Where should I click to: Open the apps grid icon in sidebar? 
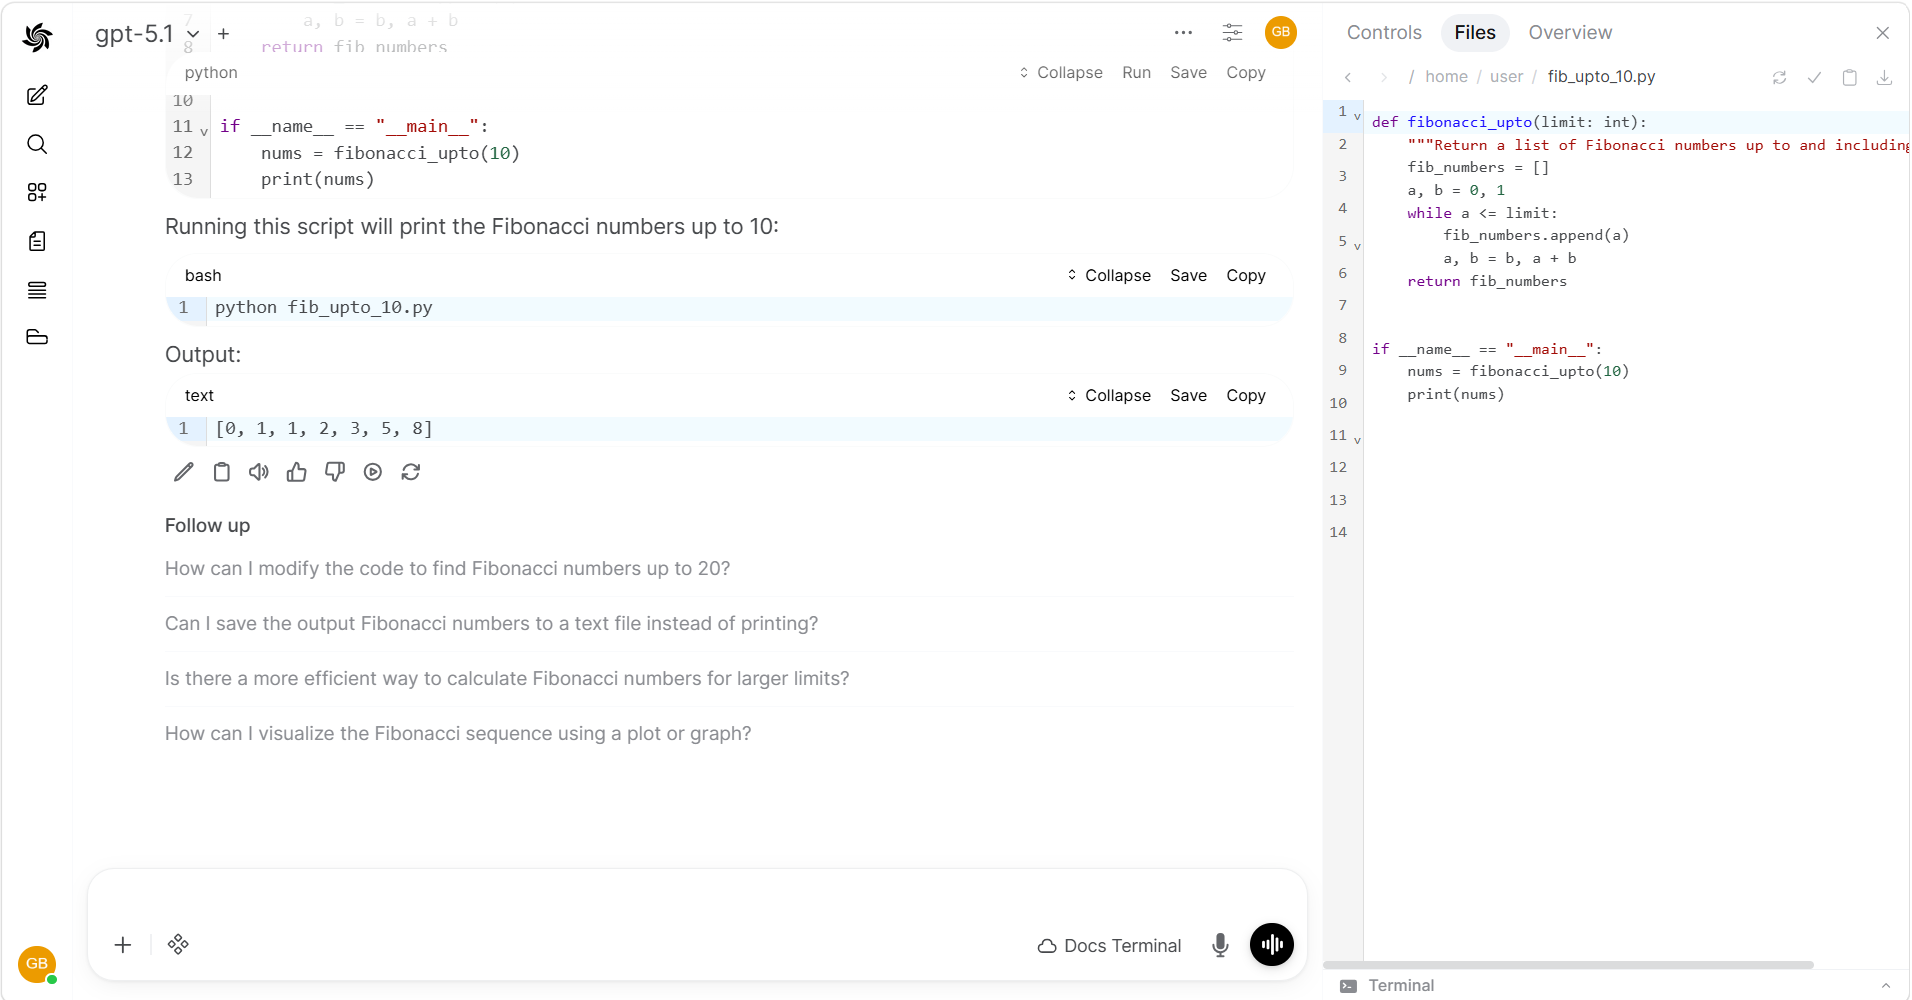tap(37, 192)
